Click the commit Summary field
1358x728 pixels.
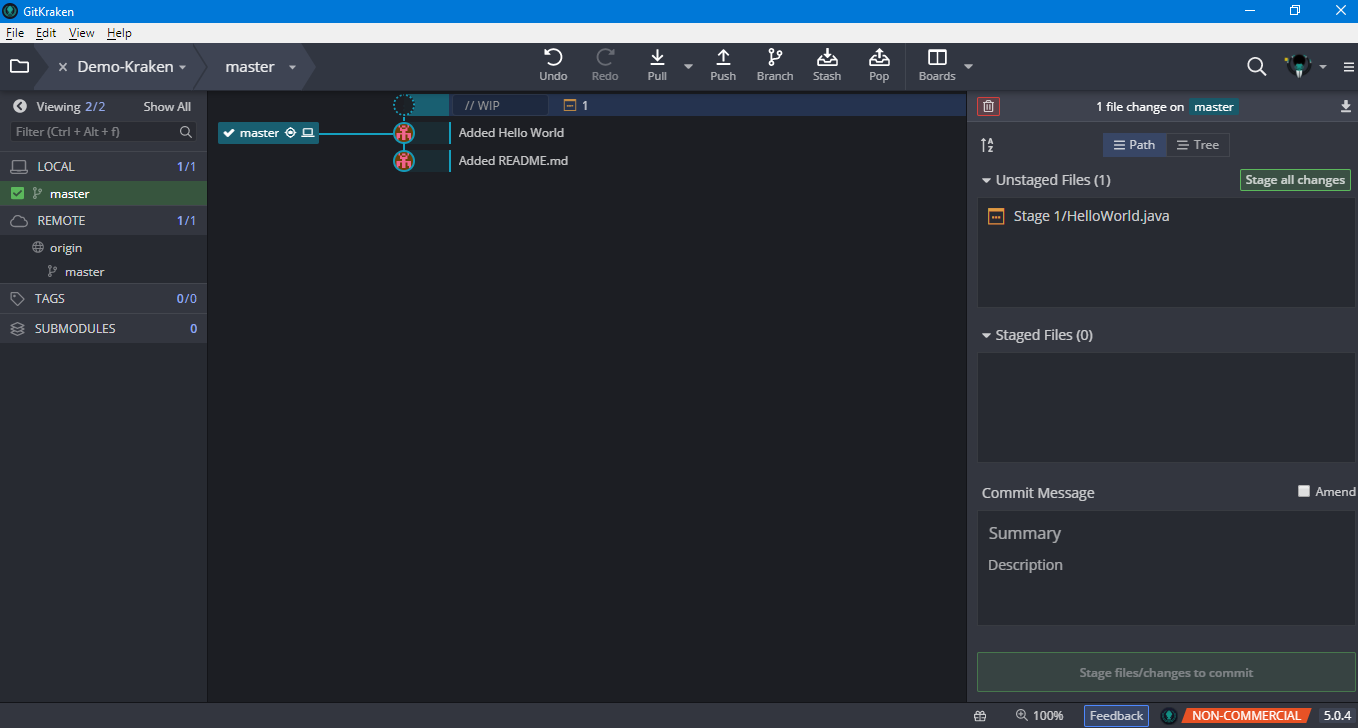[x=1166, y=533]
